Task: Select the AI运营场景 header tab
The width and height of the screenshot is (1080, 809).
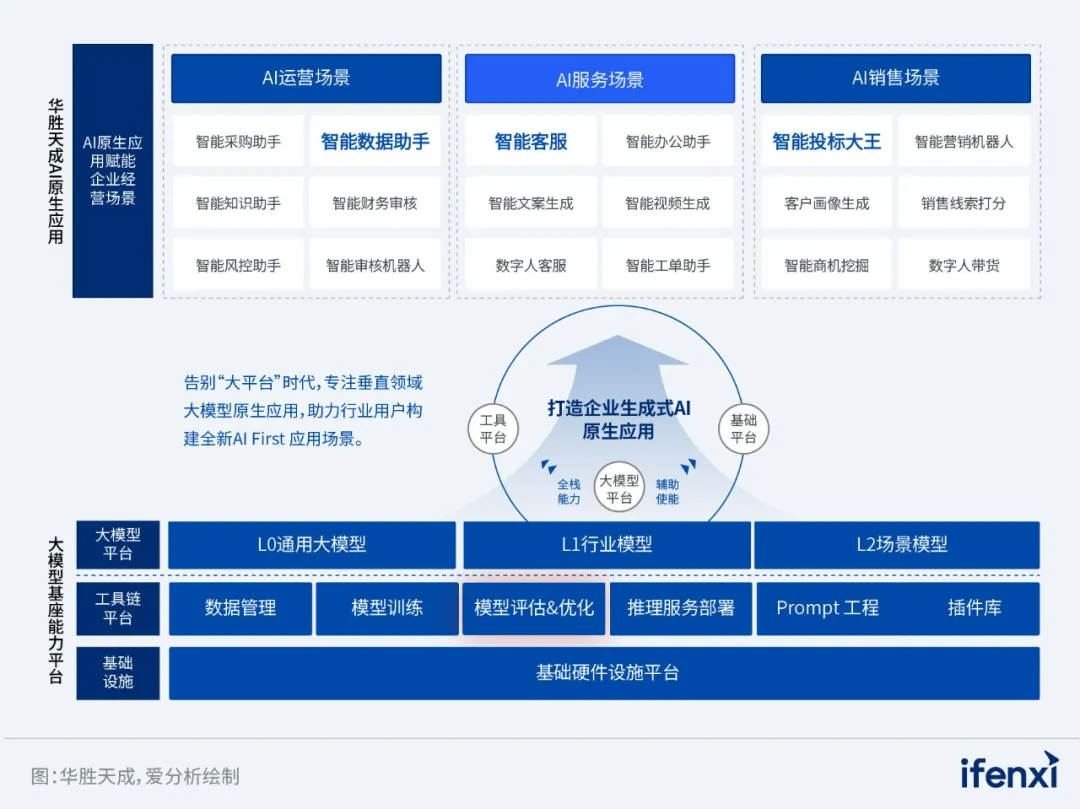Action: point(306,78)
